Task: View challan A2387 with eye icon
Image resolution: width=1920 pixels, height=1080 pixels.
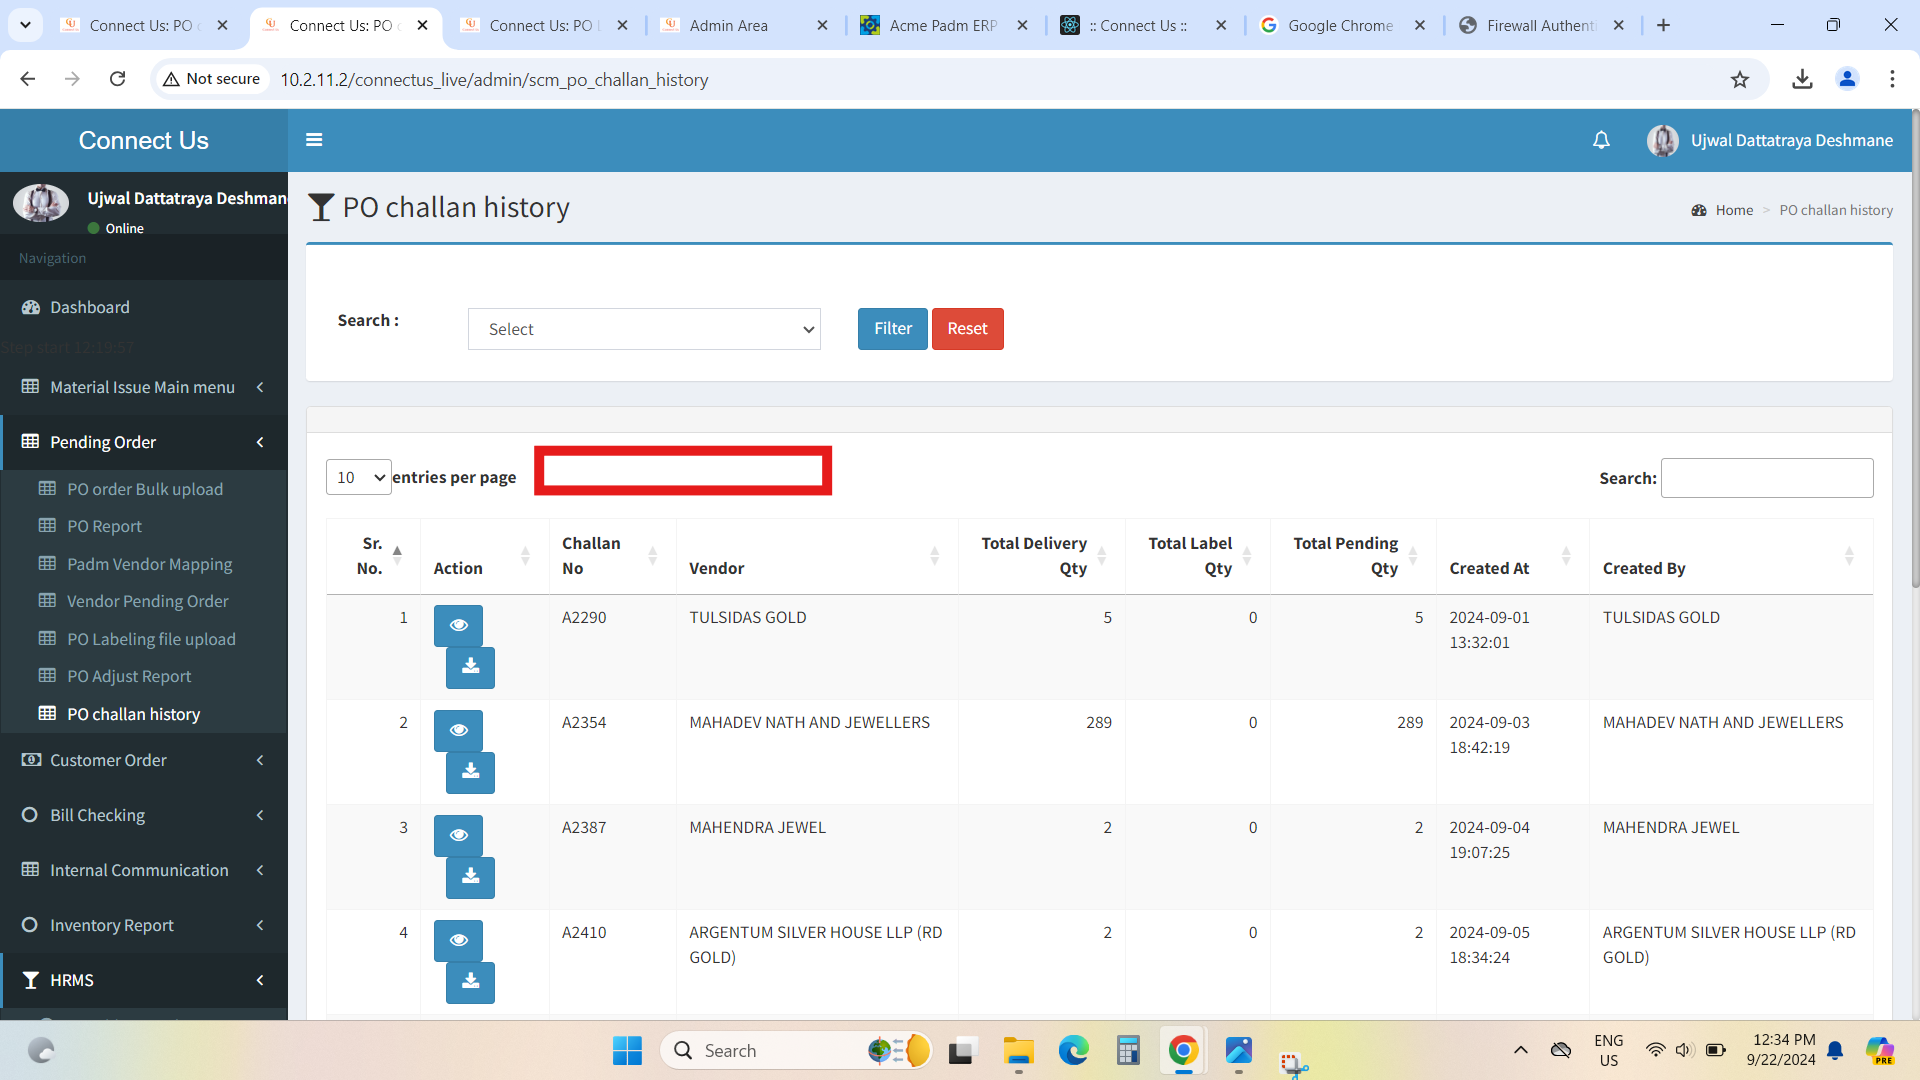Action: tap(458, 835)
